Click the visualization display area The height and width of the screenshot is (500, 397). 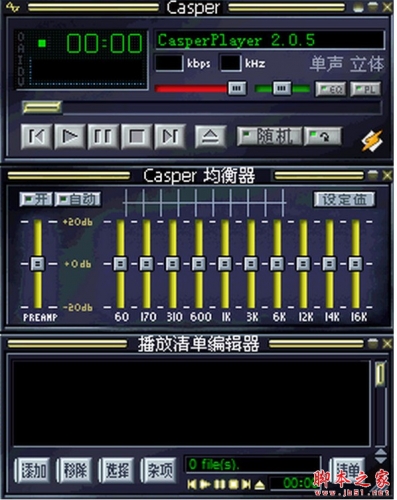point(88,72)
